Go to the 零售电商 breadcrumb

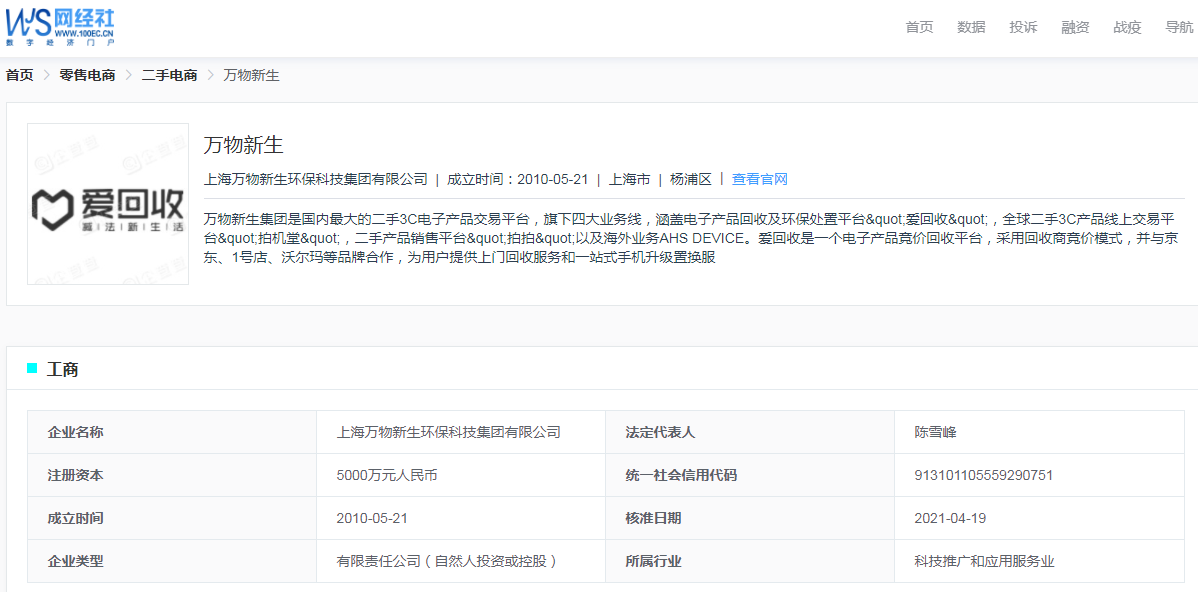[x=88, y=75]
